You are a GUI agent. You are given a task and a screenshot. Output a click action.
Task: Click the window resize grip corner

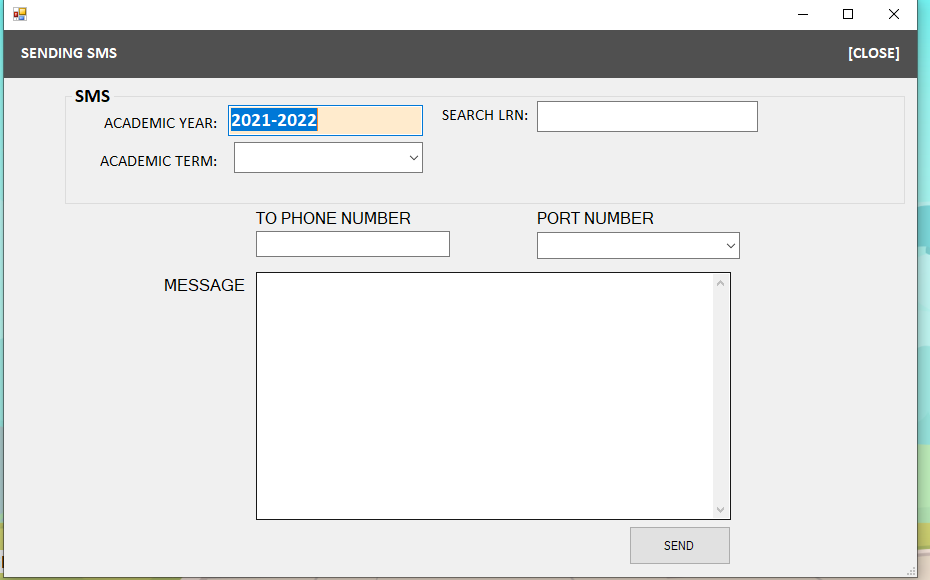[911, 572]
